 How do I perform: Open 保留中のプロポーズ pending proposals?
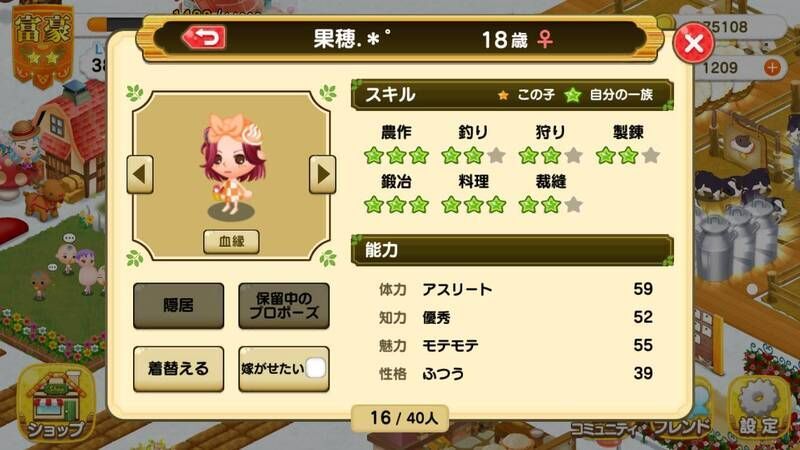[x=284, y=306]
